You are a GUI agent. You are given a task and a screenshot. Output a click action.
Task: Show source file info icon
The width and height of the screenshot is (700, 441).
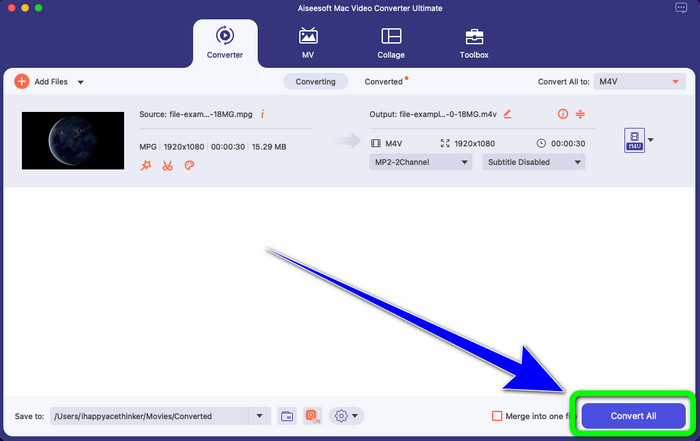[262, 114]
